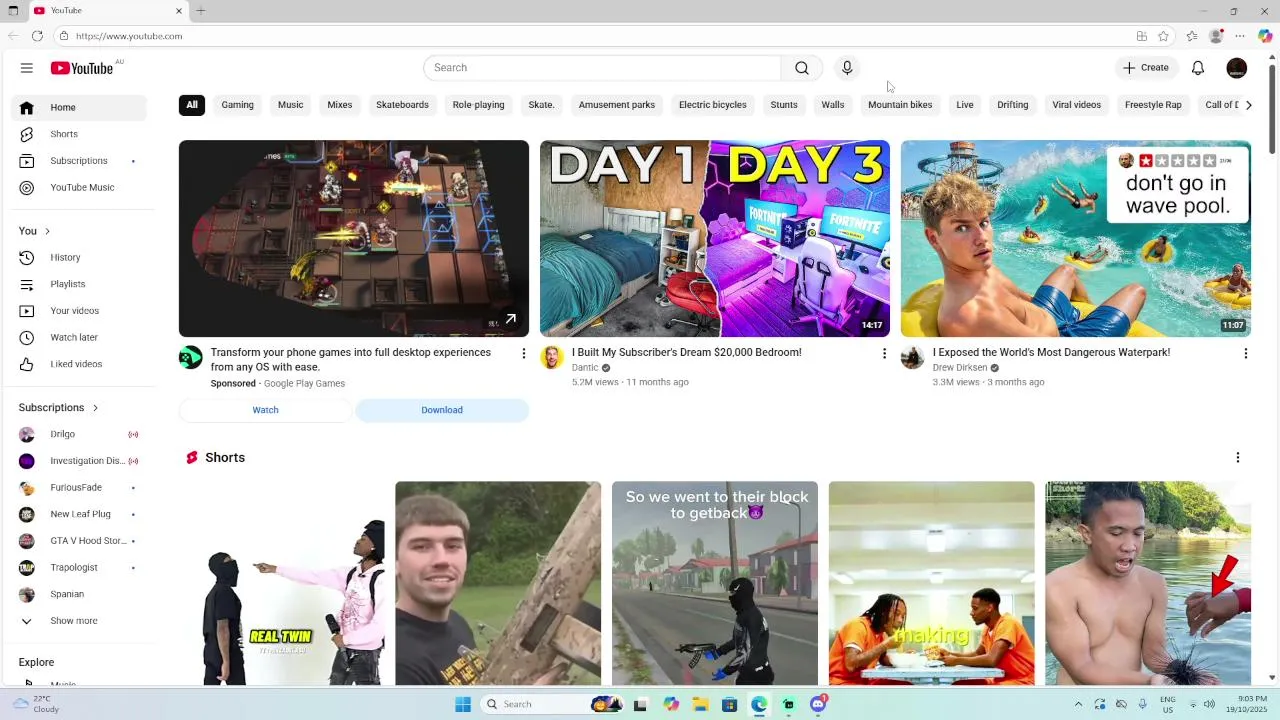Open Windows Start menu

(x=463, y=704)
